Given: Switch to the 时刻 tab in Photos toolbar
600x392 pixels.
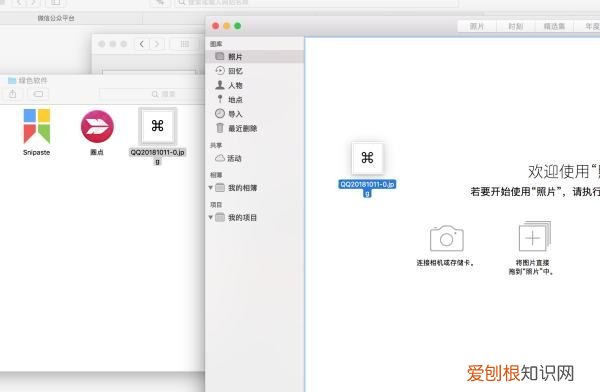Looking at the screenshot, I should coord(515,26).
